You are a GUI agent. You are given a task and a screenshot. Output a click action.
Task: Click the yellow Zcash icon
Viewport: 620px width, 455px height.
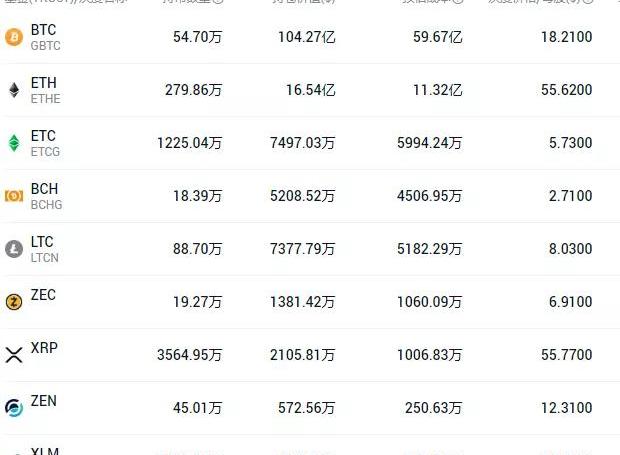[x=14, y=302]
